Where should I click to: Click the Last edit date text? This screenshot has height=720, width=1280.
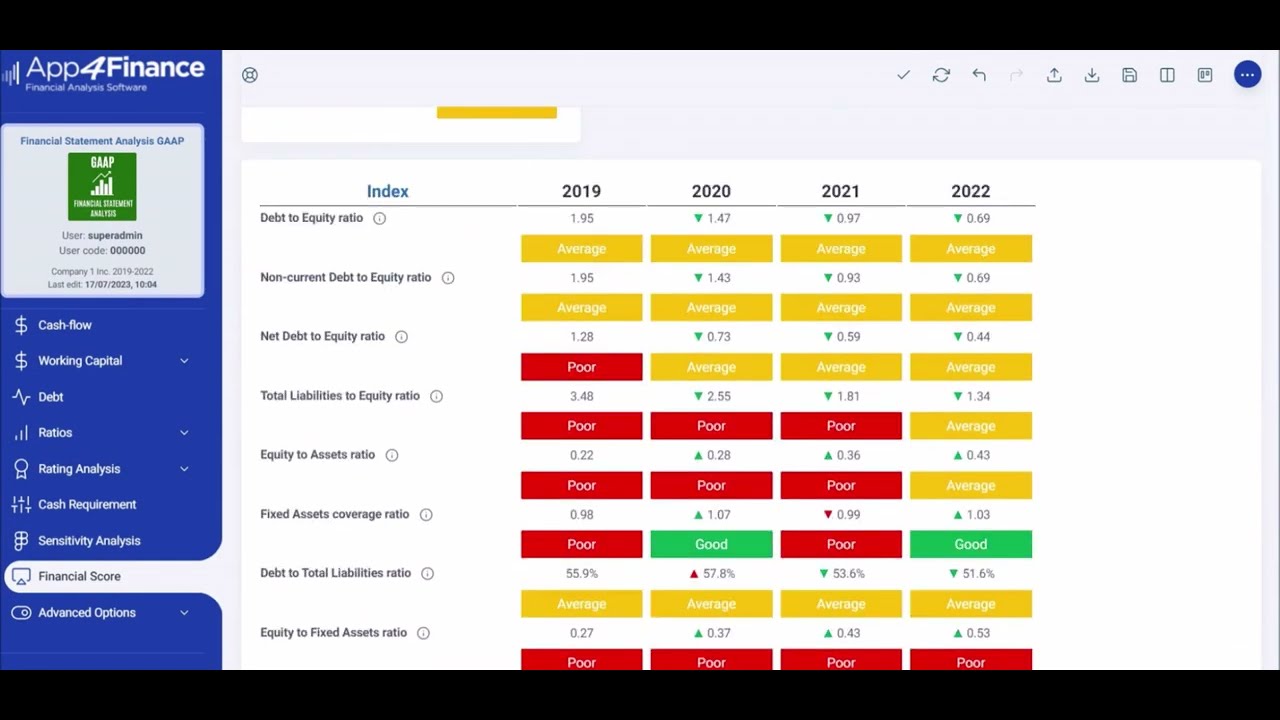102,285
